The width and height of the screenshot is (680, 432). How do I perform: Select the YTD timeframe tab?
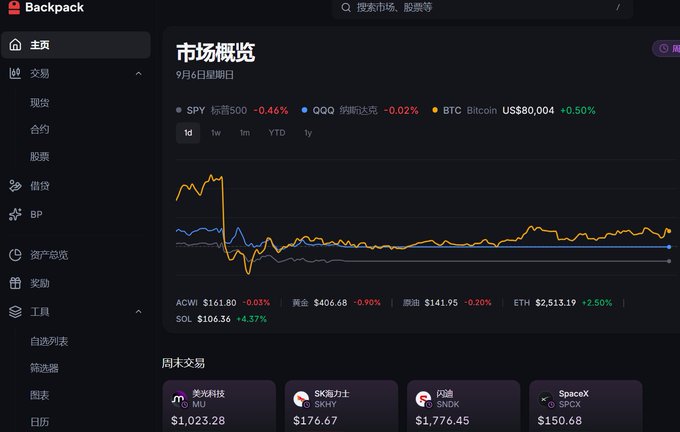coord(277,133)
